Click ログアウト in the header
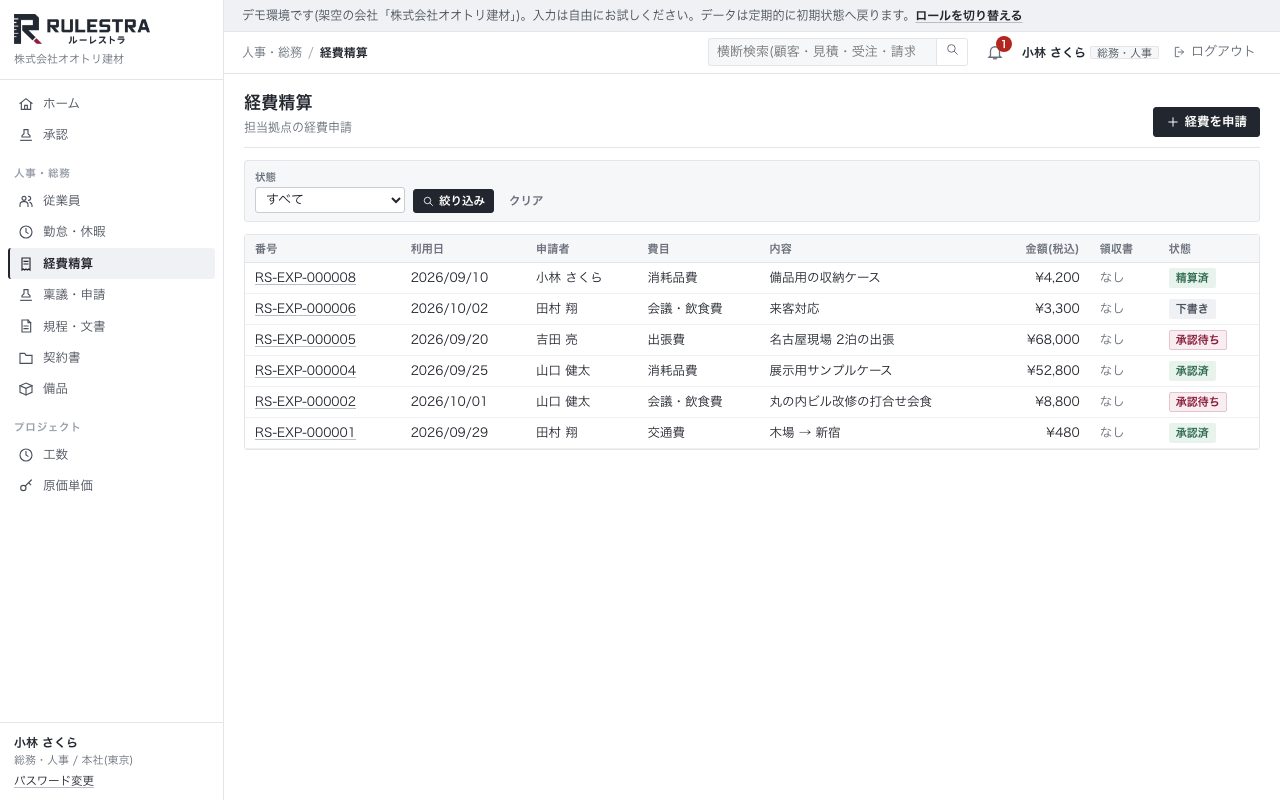 pos(1214,52)
